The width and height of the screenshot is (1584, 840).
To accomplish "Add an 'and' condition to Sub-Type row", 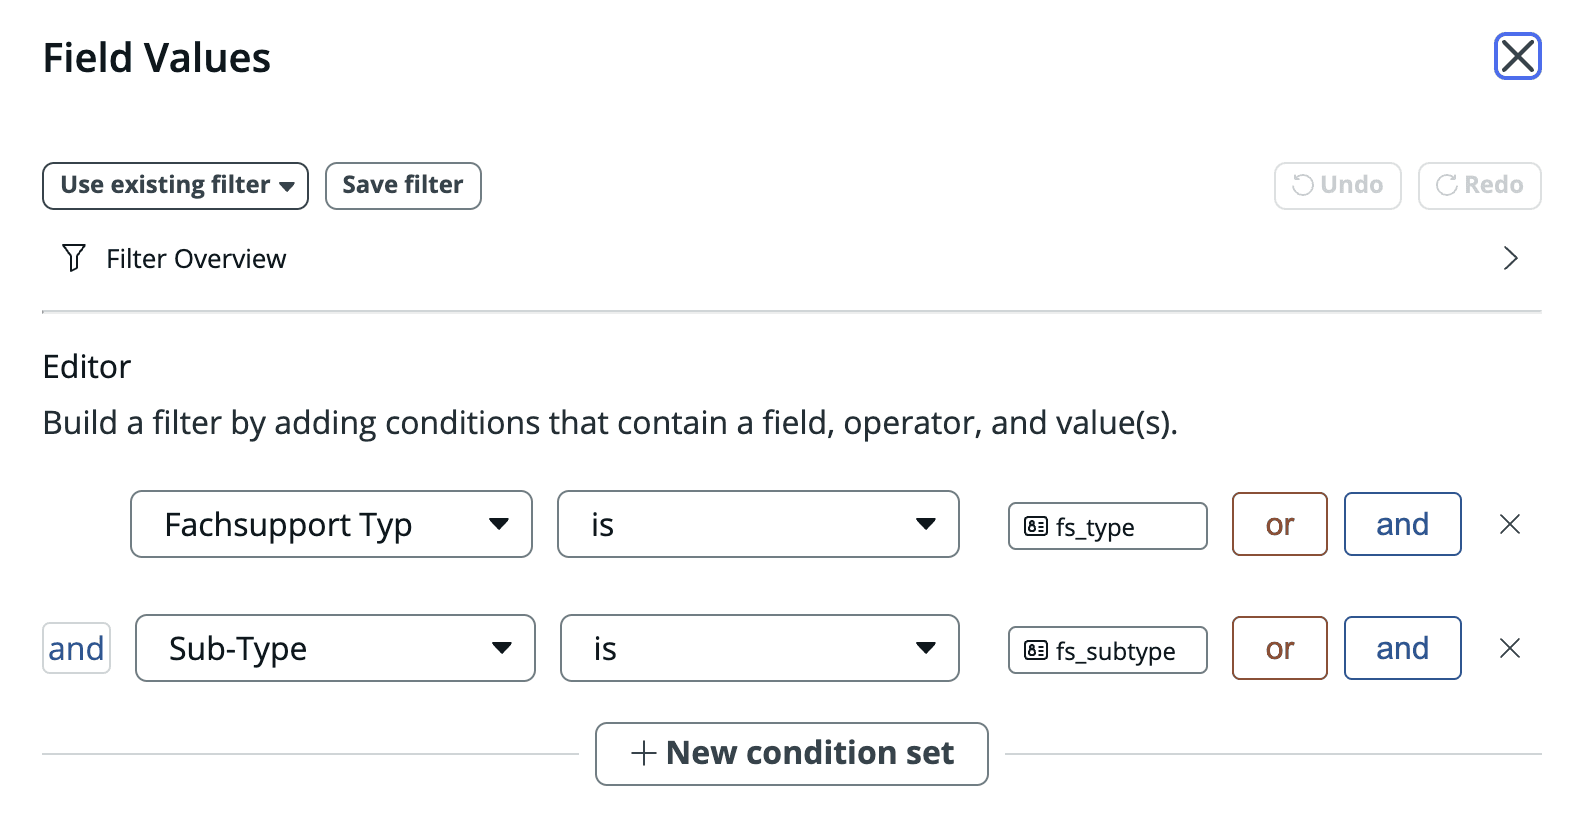I will tap(1403, 648).
